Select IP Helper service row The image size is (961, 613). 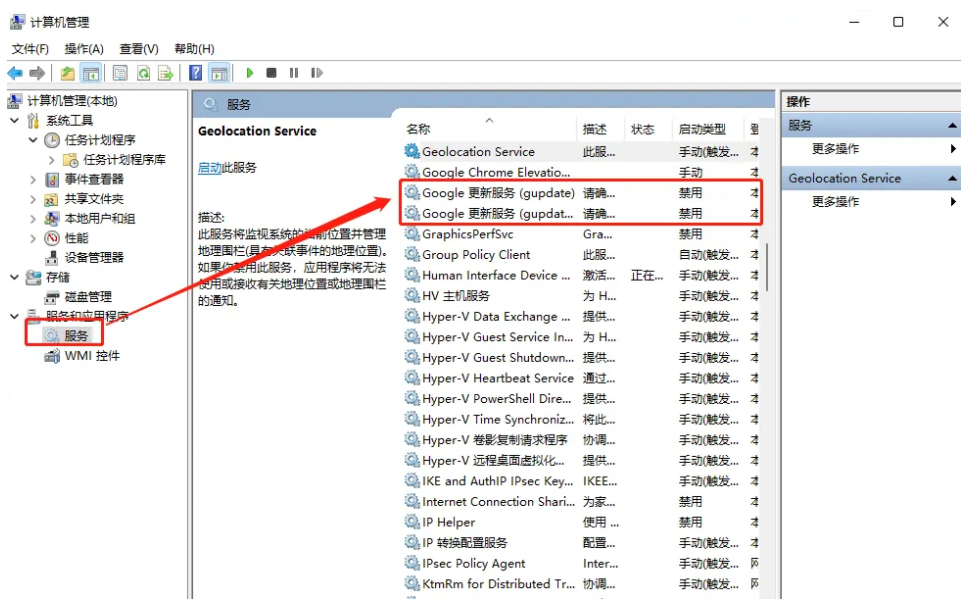581,522
